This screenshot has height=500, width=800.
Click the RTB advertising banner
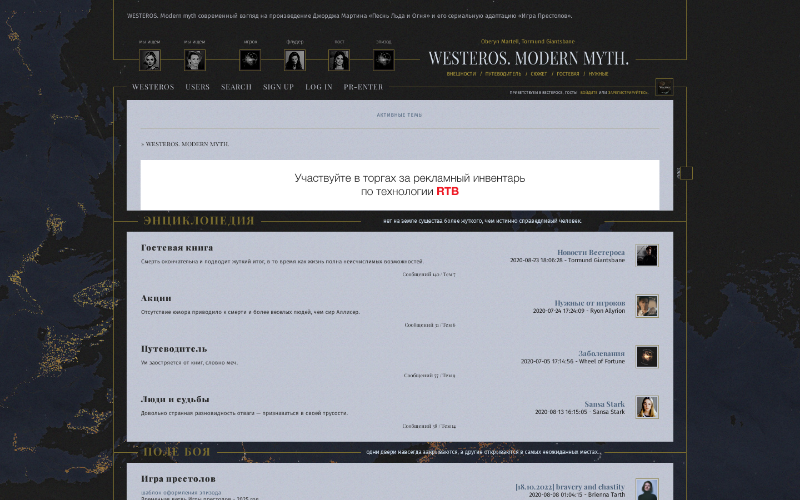[x=400, y=184]
